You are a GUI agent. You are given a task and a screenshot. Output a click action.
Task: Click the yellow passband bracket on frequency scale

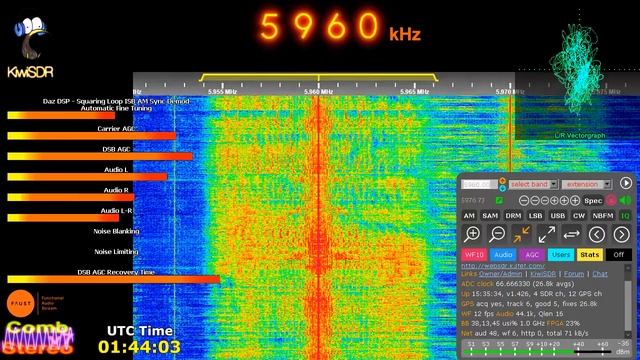[318, 77]
